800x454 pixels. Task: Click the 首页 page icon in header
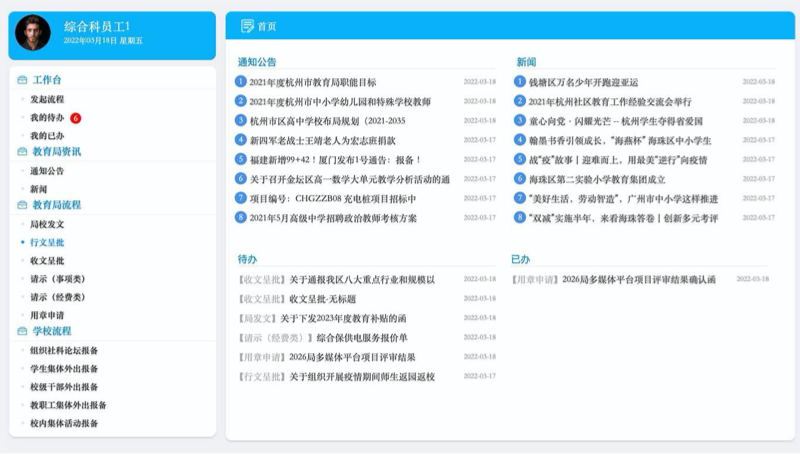point(247,26)
